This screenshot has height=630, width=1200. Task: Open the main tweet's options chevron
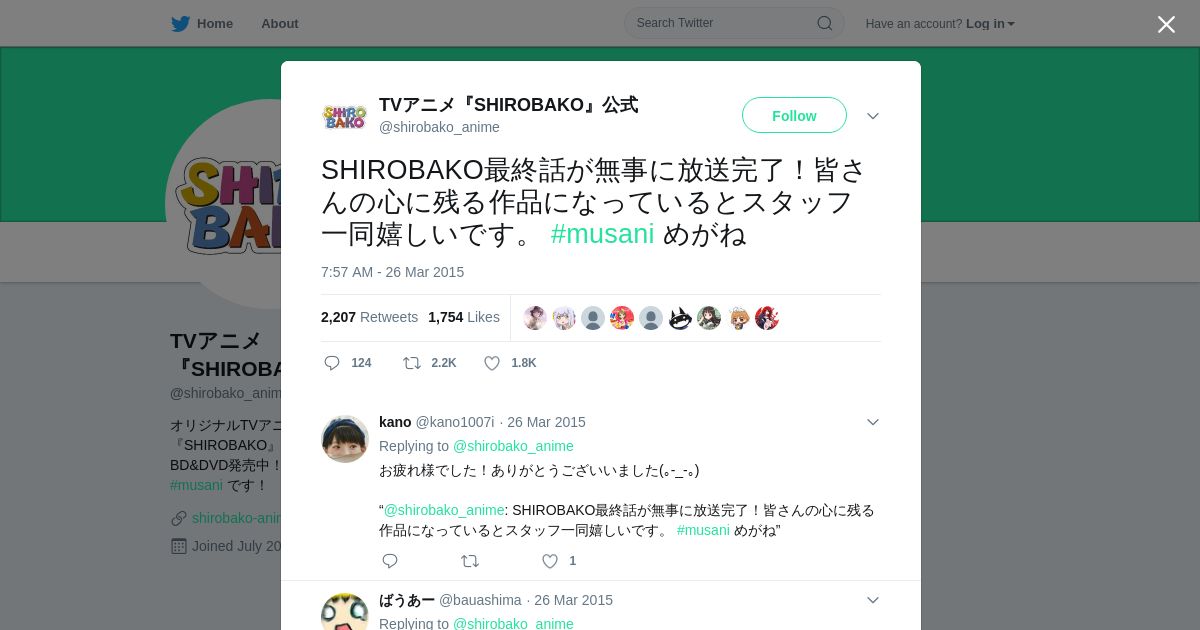point(873,116)
